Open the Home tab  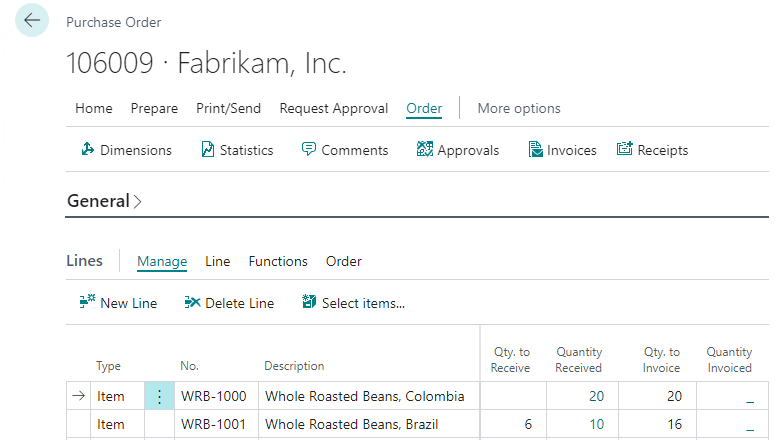point(94,108)
